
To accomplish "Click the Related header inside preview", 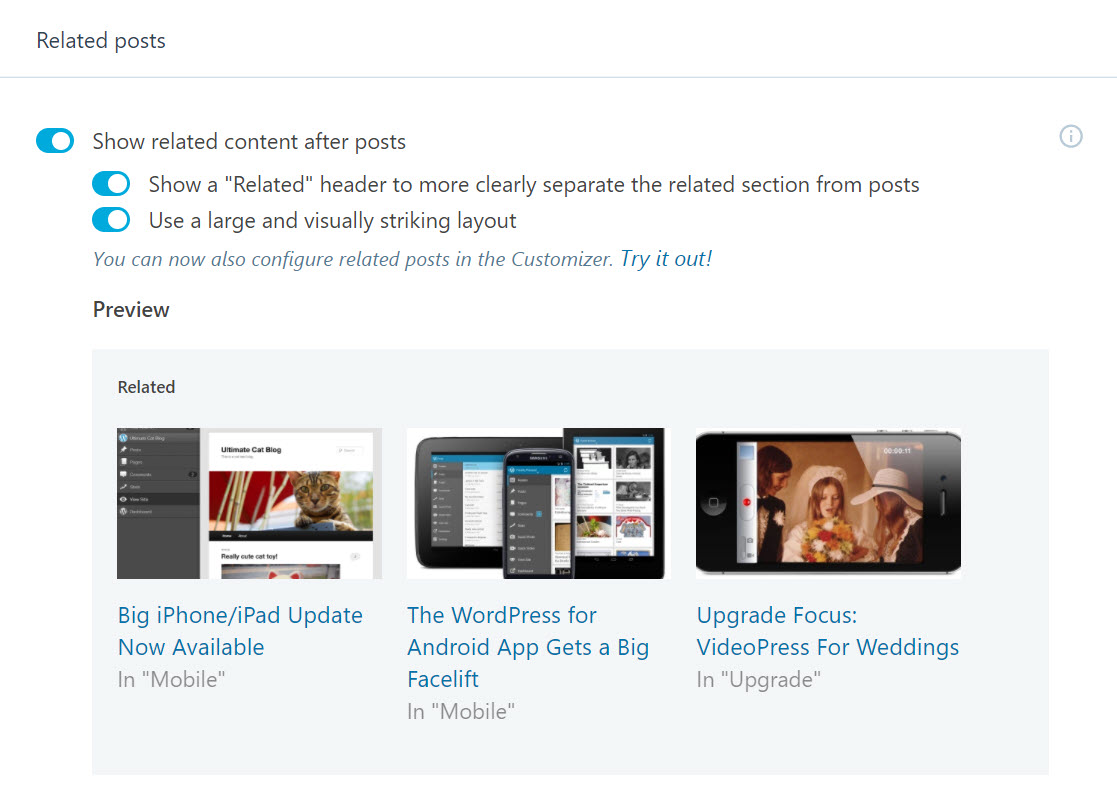I will [x=147, y=387].
